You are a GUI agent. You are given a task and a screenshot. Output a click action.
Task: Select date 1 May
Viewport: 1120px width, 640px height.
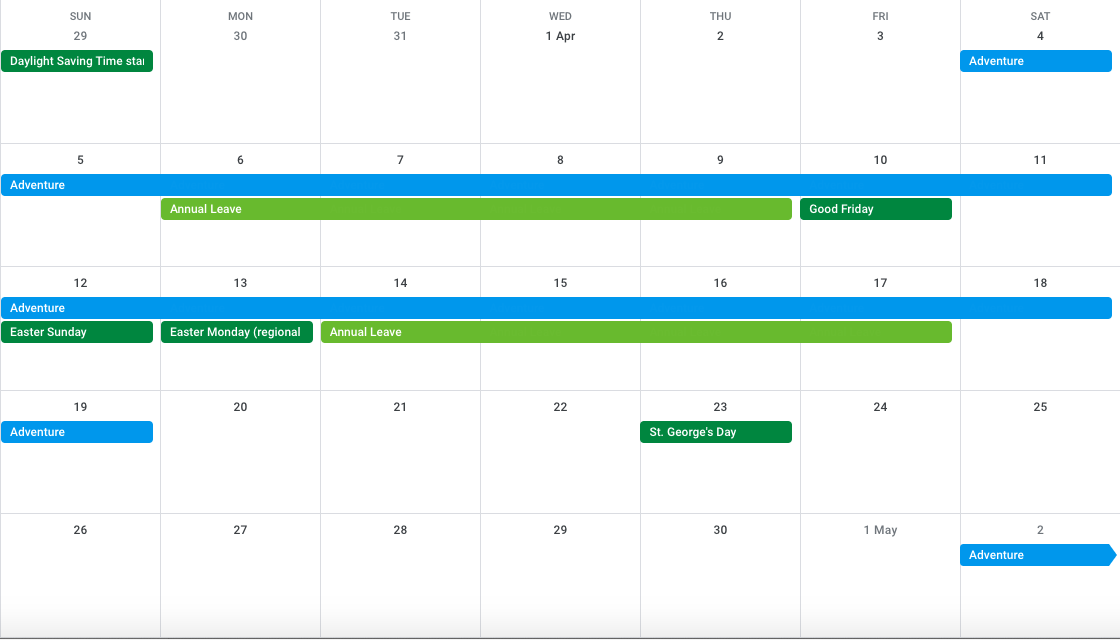[880, 530]
